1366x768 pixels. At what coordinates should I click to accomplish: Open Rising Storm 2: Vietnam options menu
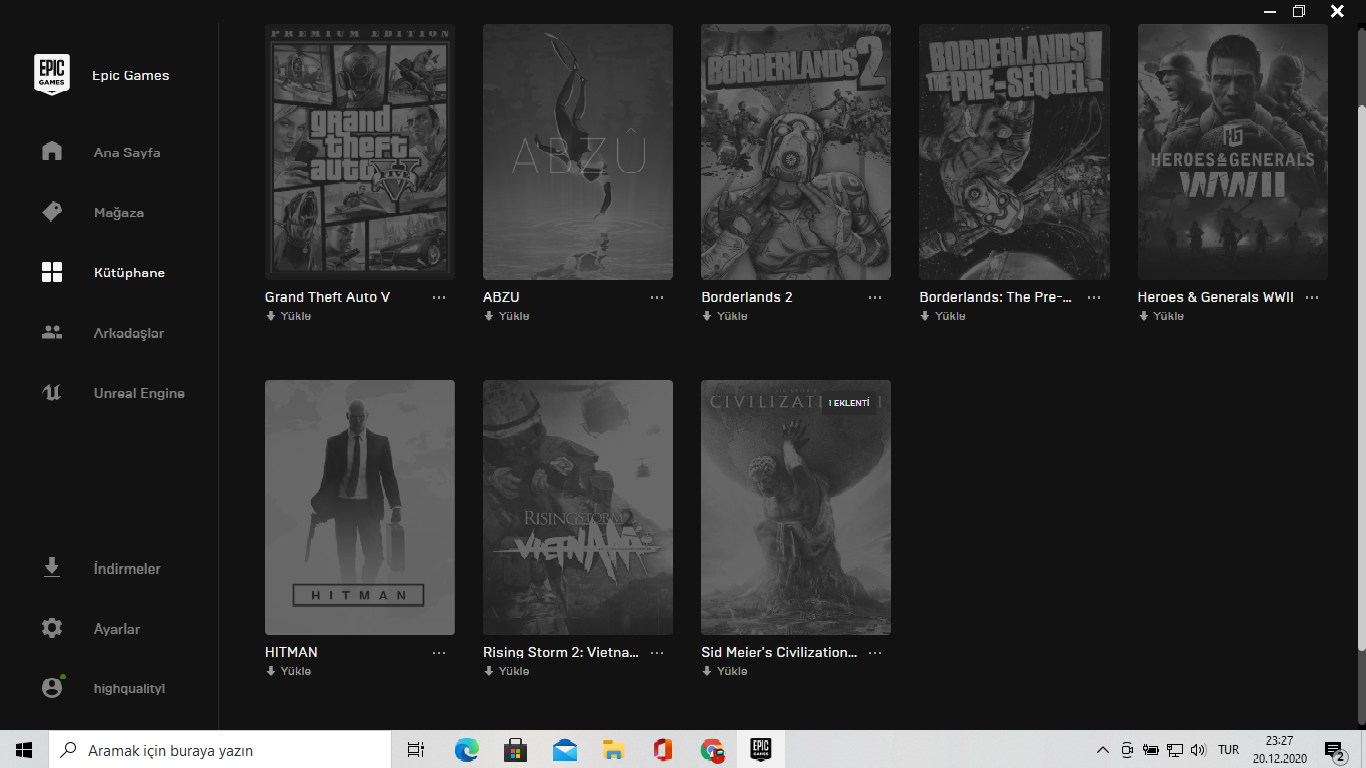657,653
